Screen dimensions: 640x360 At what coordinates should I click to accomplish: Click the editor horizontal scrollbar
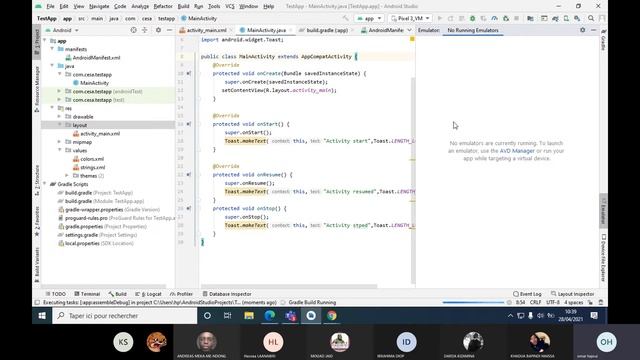pos(289,286)
